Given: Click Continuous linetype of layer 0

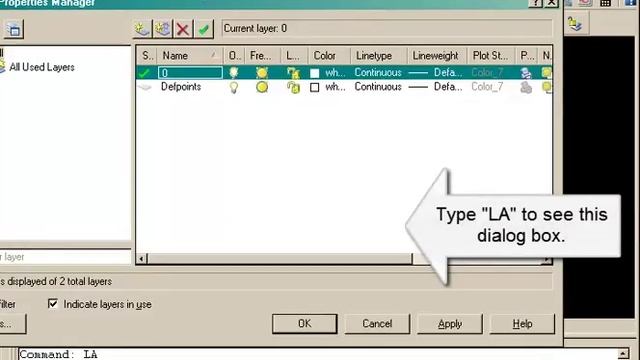Looking at the screenshot, I should tap(378, 73).
